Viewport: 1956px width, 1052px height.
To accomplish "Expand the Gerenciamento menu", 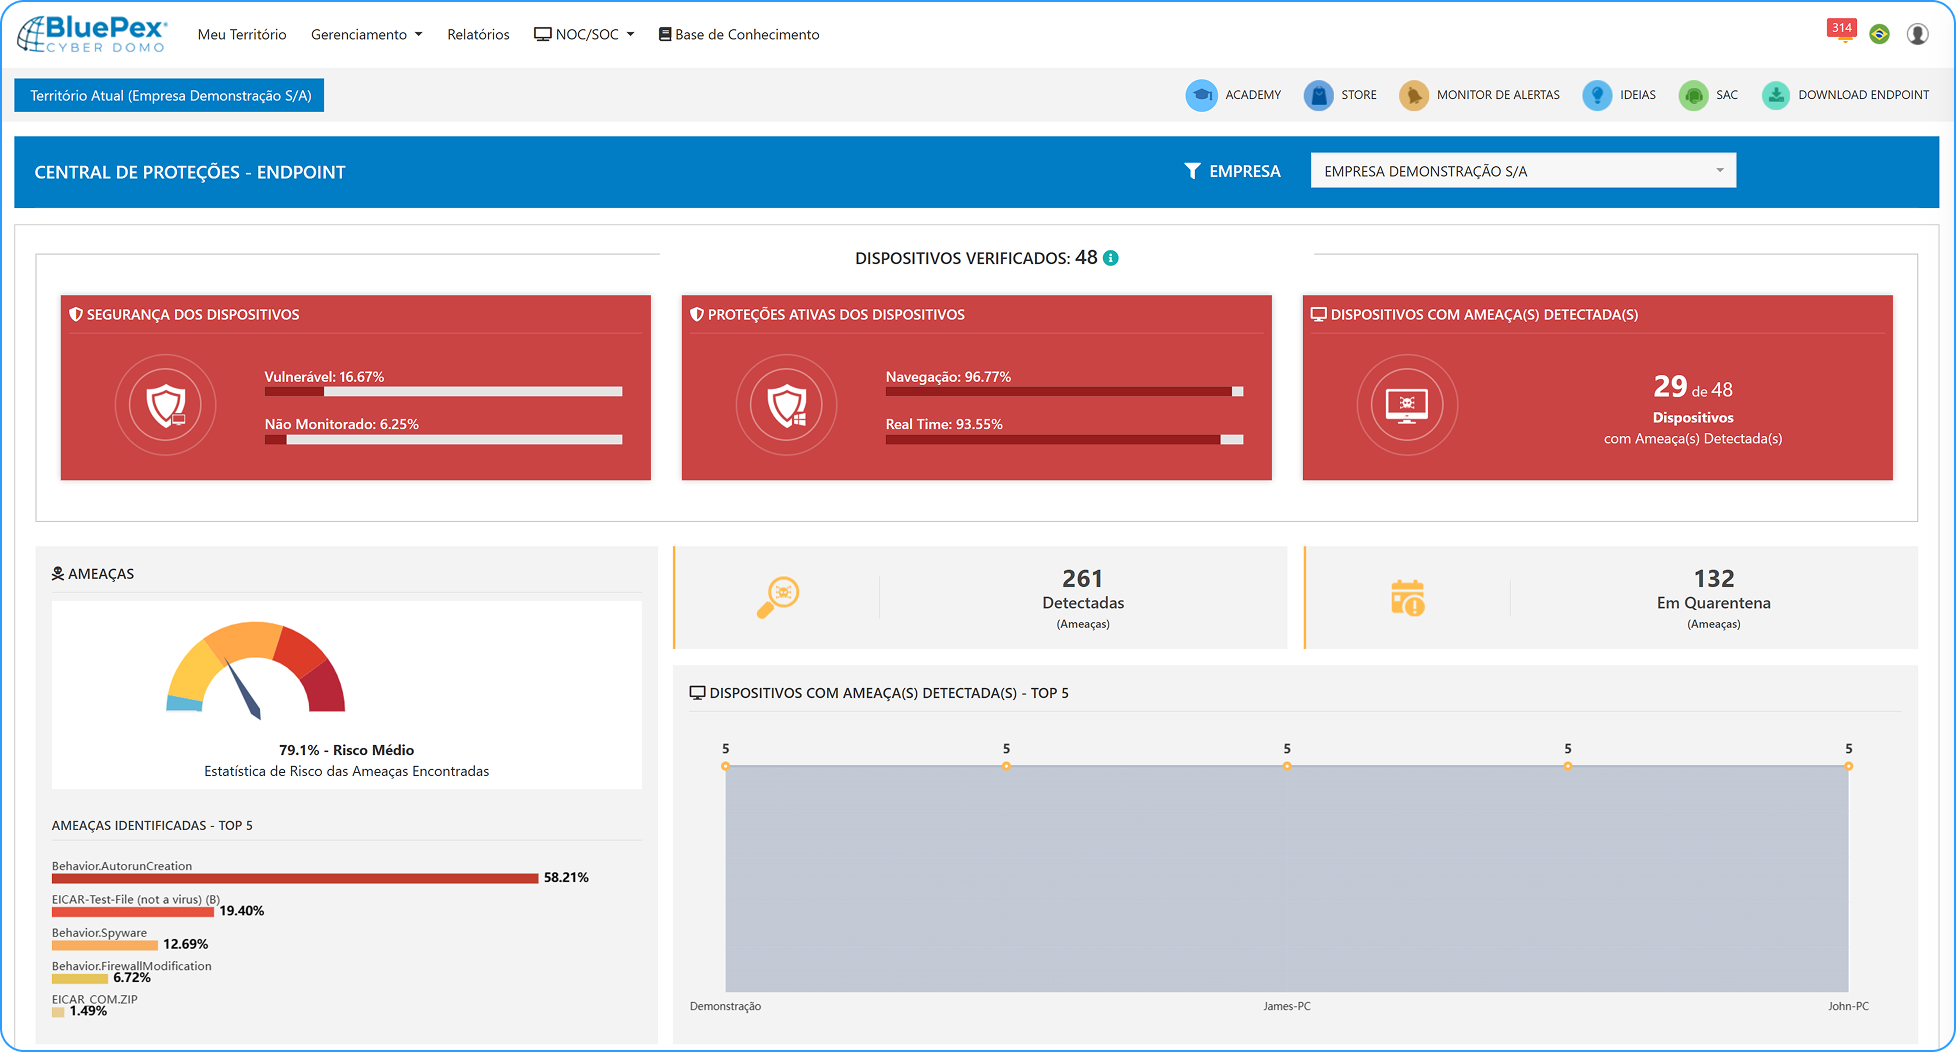I will [x=367, y=34].
